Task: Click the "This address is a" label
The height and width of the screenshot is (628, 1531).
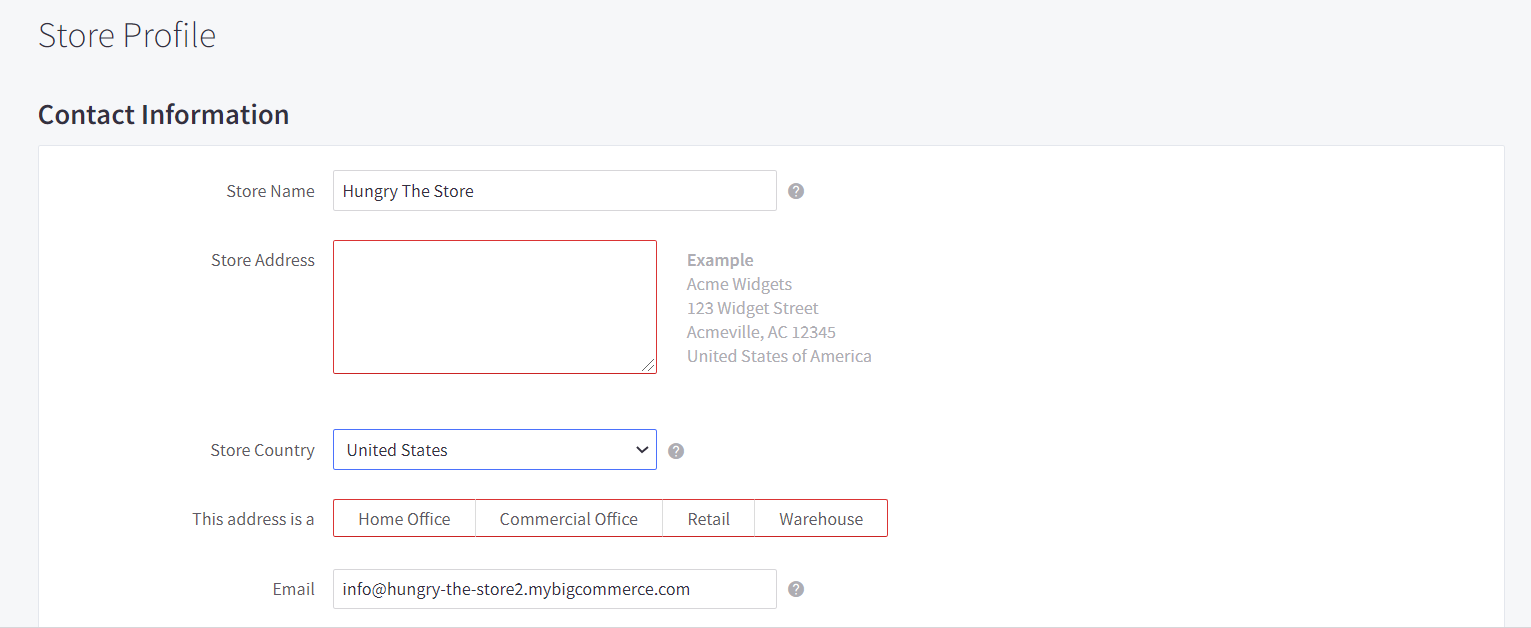Action: (253, 519)
